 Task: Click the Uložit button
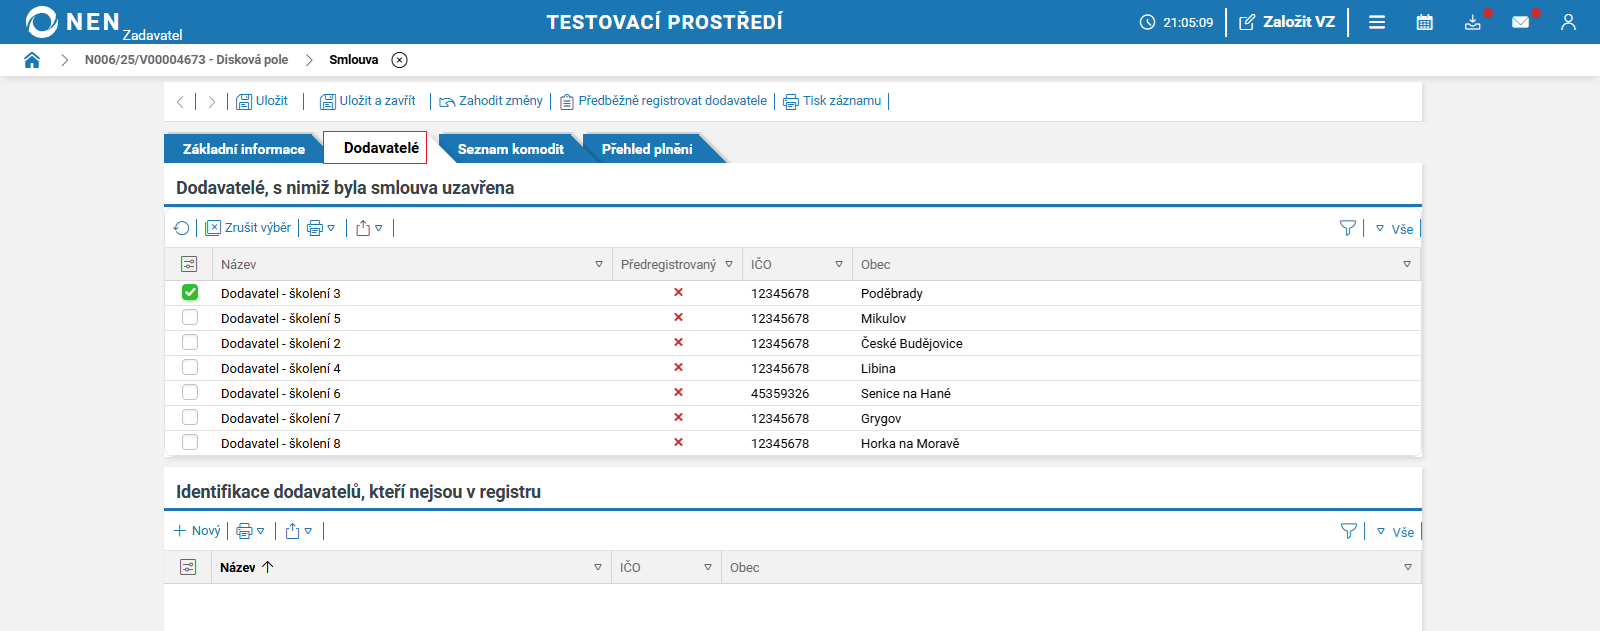click(x=262, y=101)
